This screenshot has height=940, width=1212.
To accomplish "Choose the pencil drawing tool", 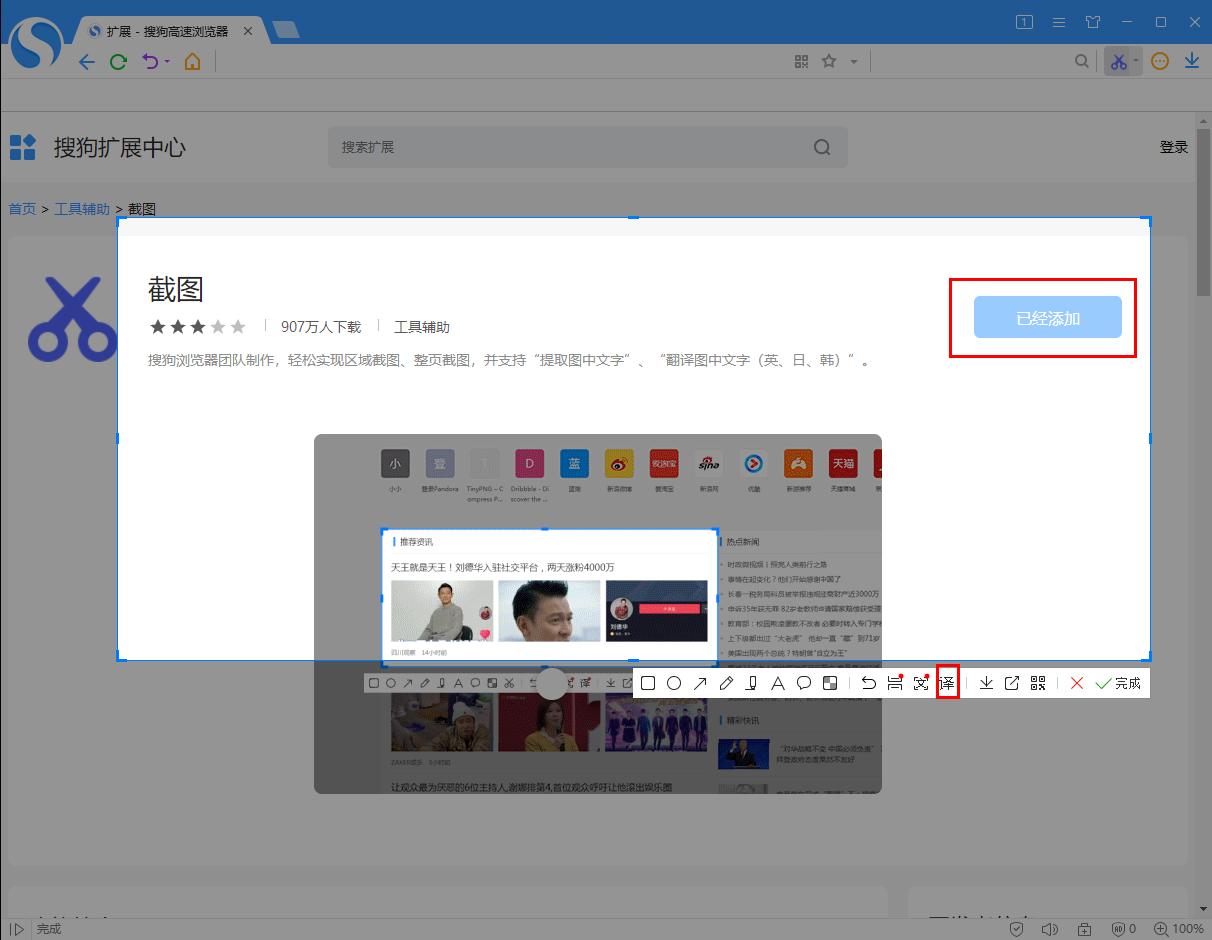I will point(726,683).
